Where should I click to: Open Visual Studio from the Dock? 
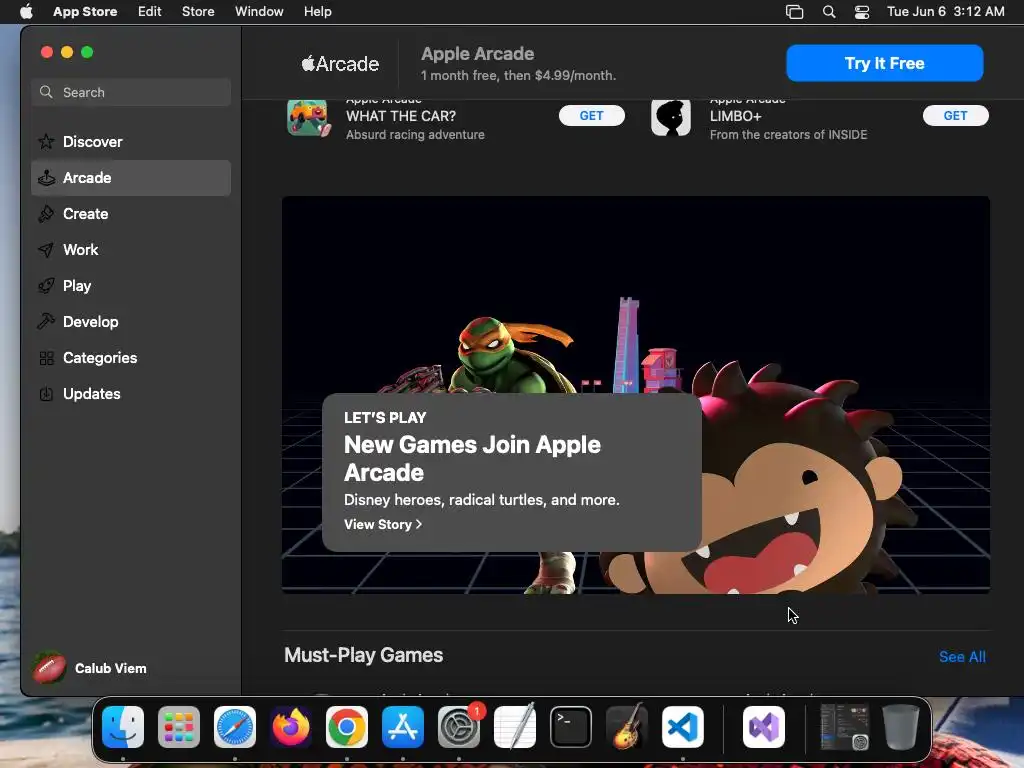pos(764,727)
